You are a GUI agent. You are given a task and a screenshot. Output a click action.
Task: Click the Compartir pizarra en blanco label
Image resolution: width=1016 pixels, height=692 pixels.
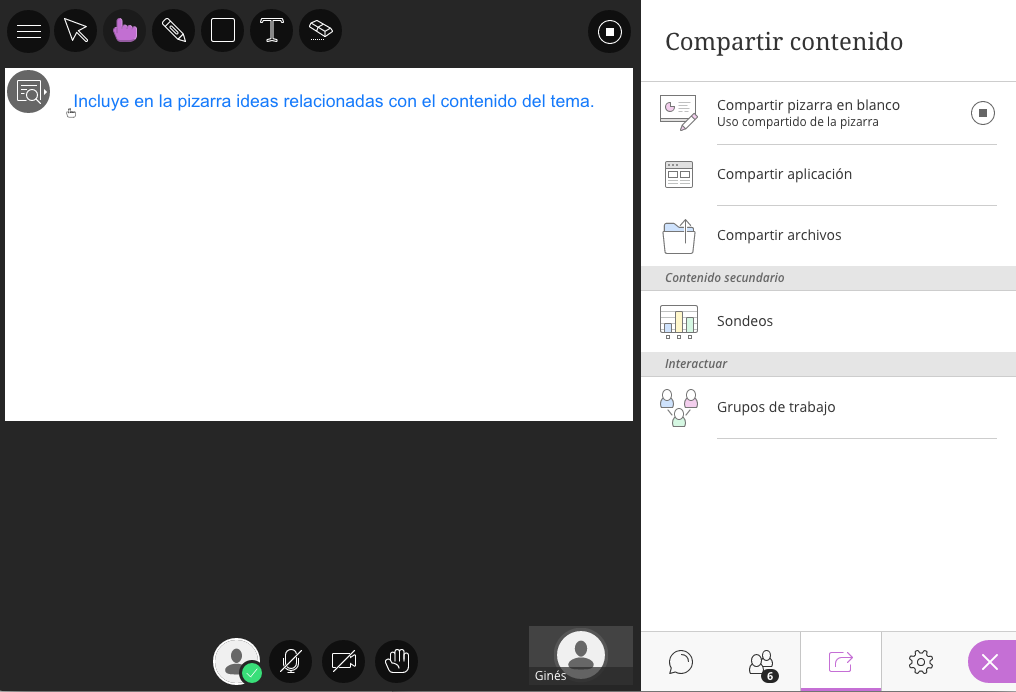click(x=808, y=105)
